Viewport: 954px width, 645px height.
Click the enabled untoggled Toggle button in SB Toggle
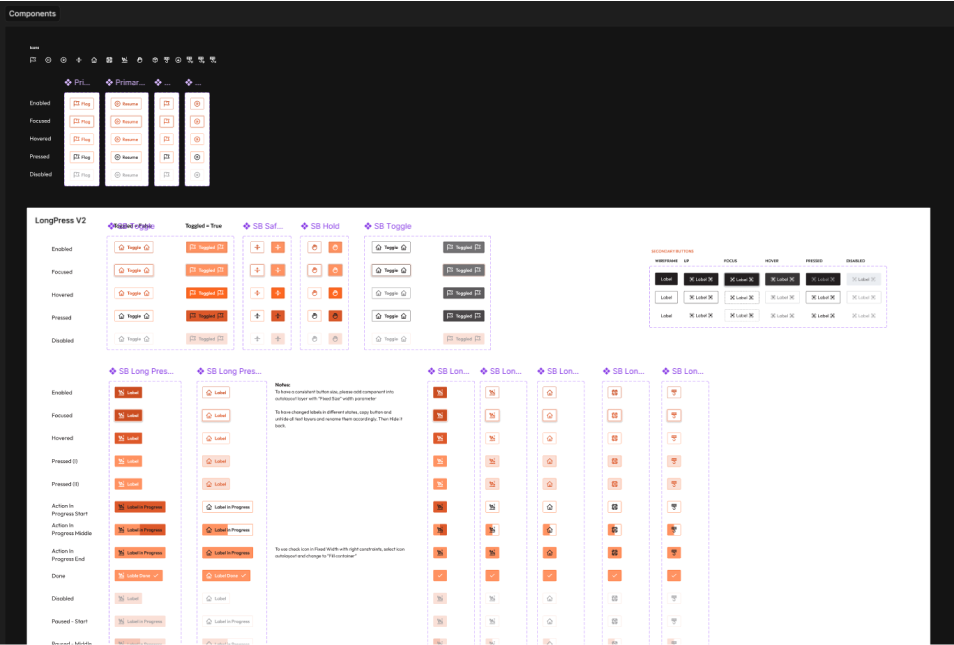[391, 247]
